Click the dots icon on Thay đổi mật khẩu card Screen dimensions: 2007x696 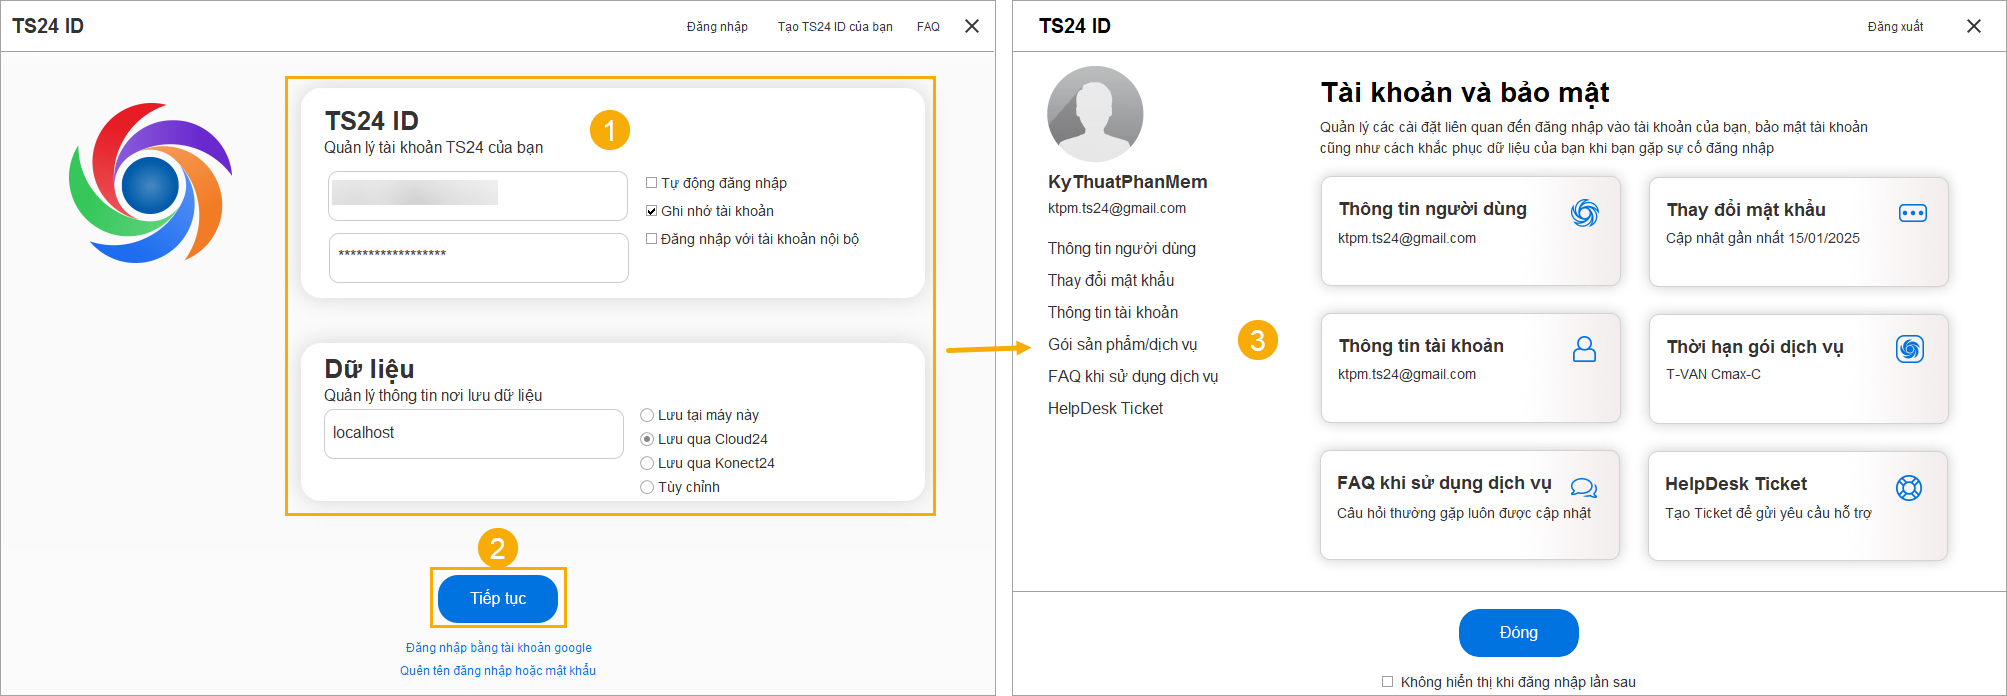tap(1912, 213)
